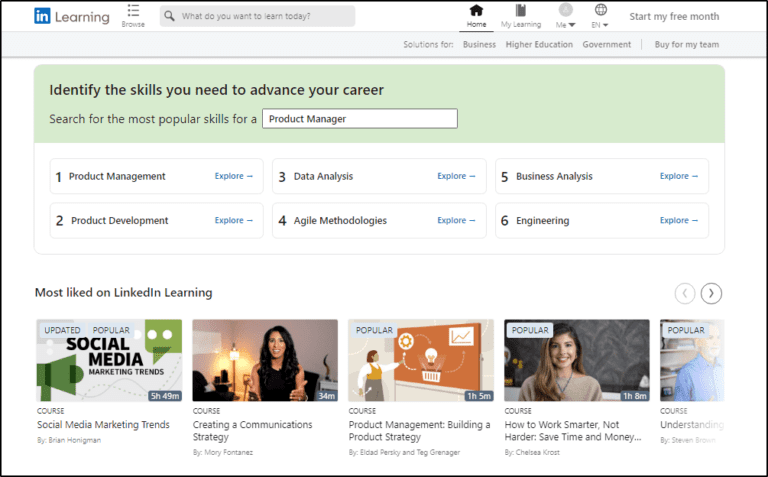This screenshot has height=477, width=768.
Task: Click the 'By: Chelsea Krost' author text
Action: click(532, 453)
